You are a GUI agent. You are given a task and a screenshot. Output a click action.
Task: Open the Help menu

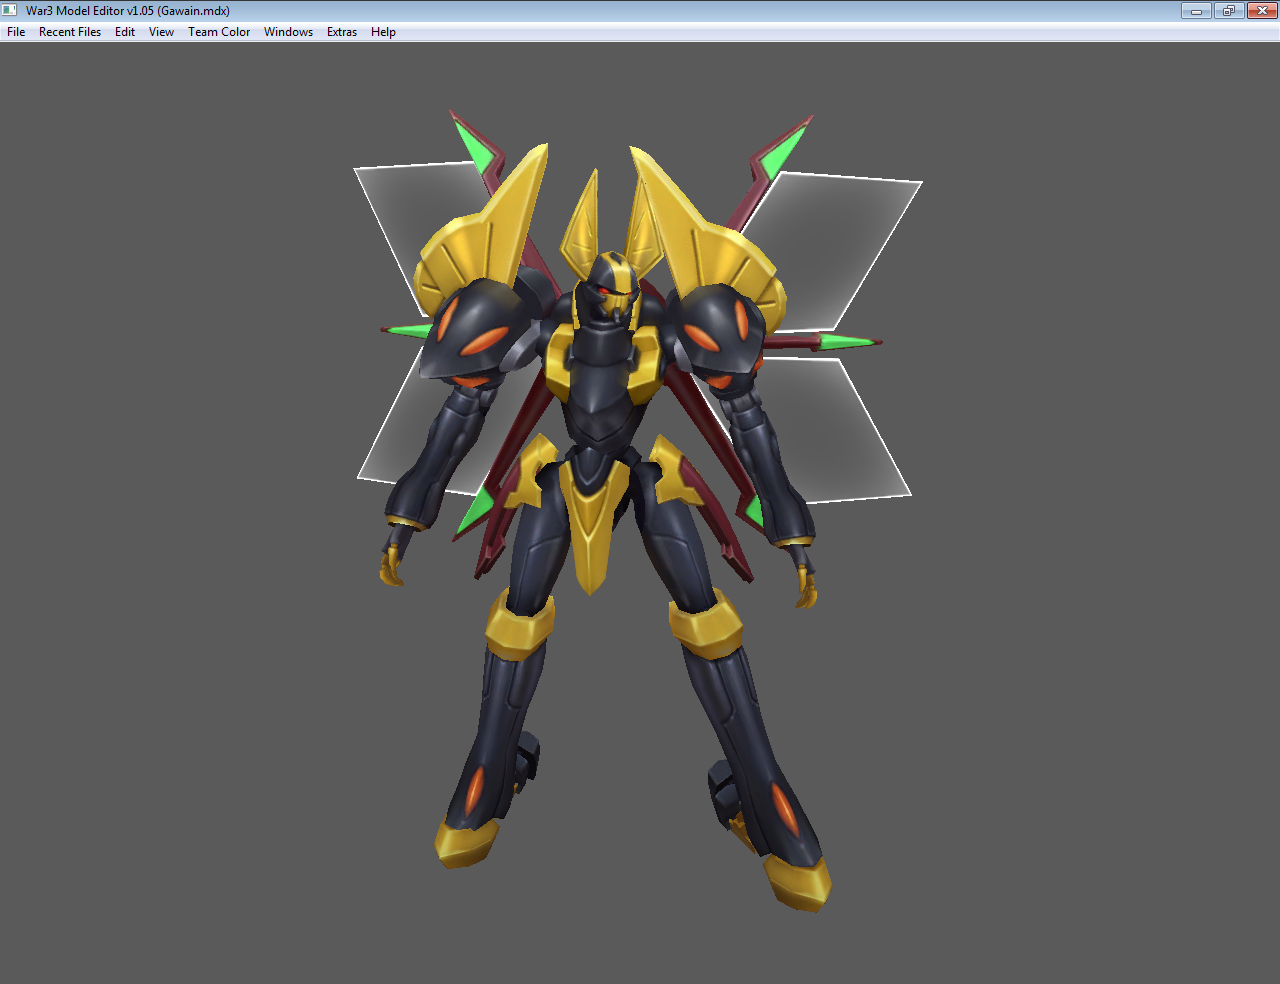tap(383, 32)
